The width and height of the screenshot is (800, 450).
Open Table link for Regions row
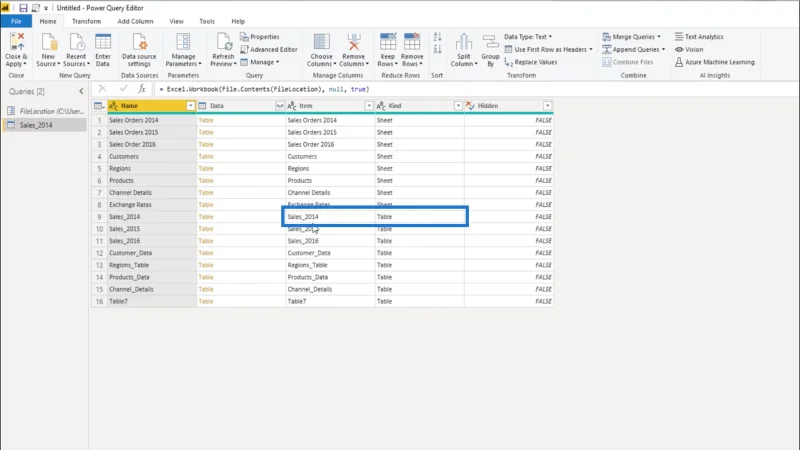tap(206, 168)
